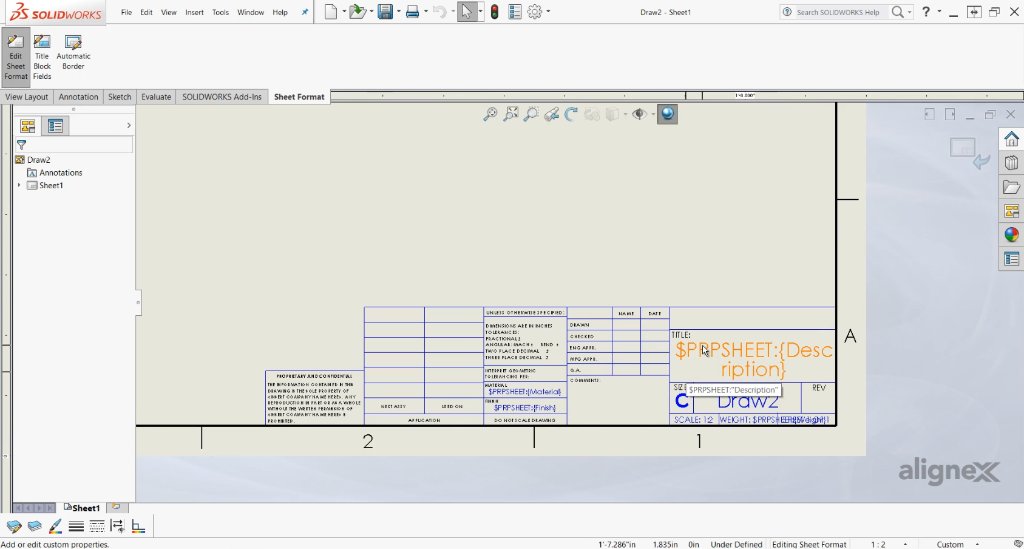The height and width of the screenshot is (549, 1024).
Task: Switch to the Evaluate tab
Action: pyautogui.click(x=156, y=97)
